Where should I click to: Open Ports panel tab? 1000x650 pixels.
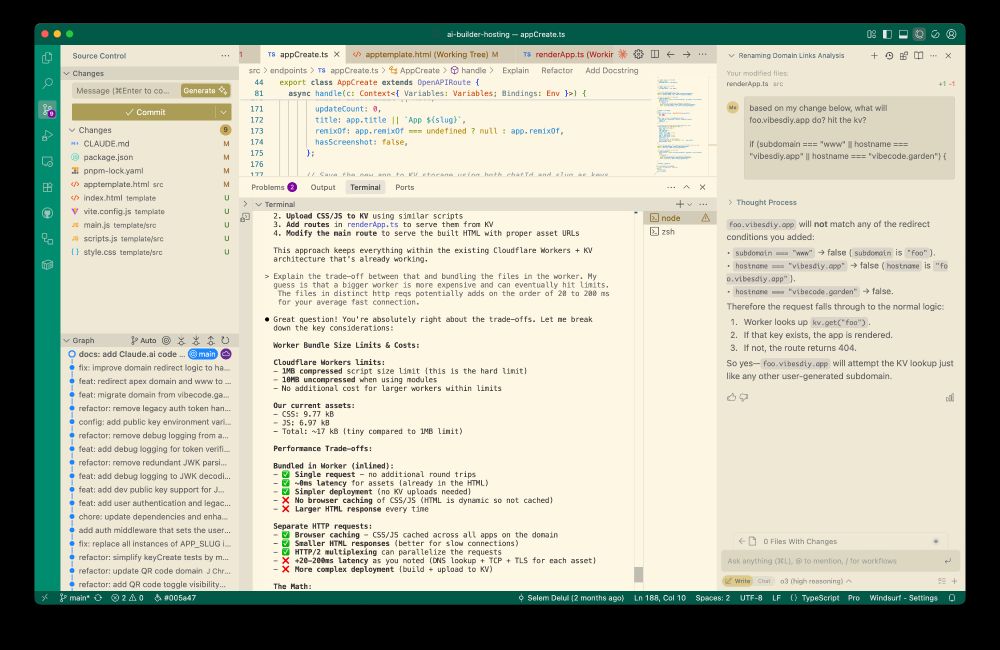404,188
